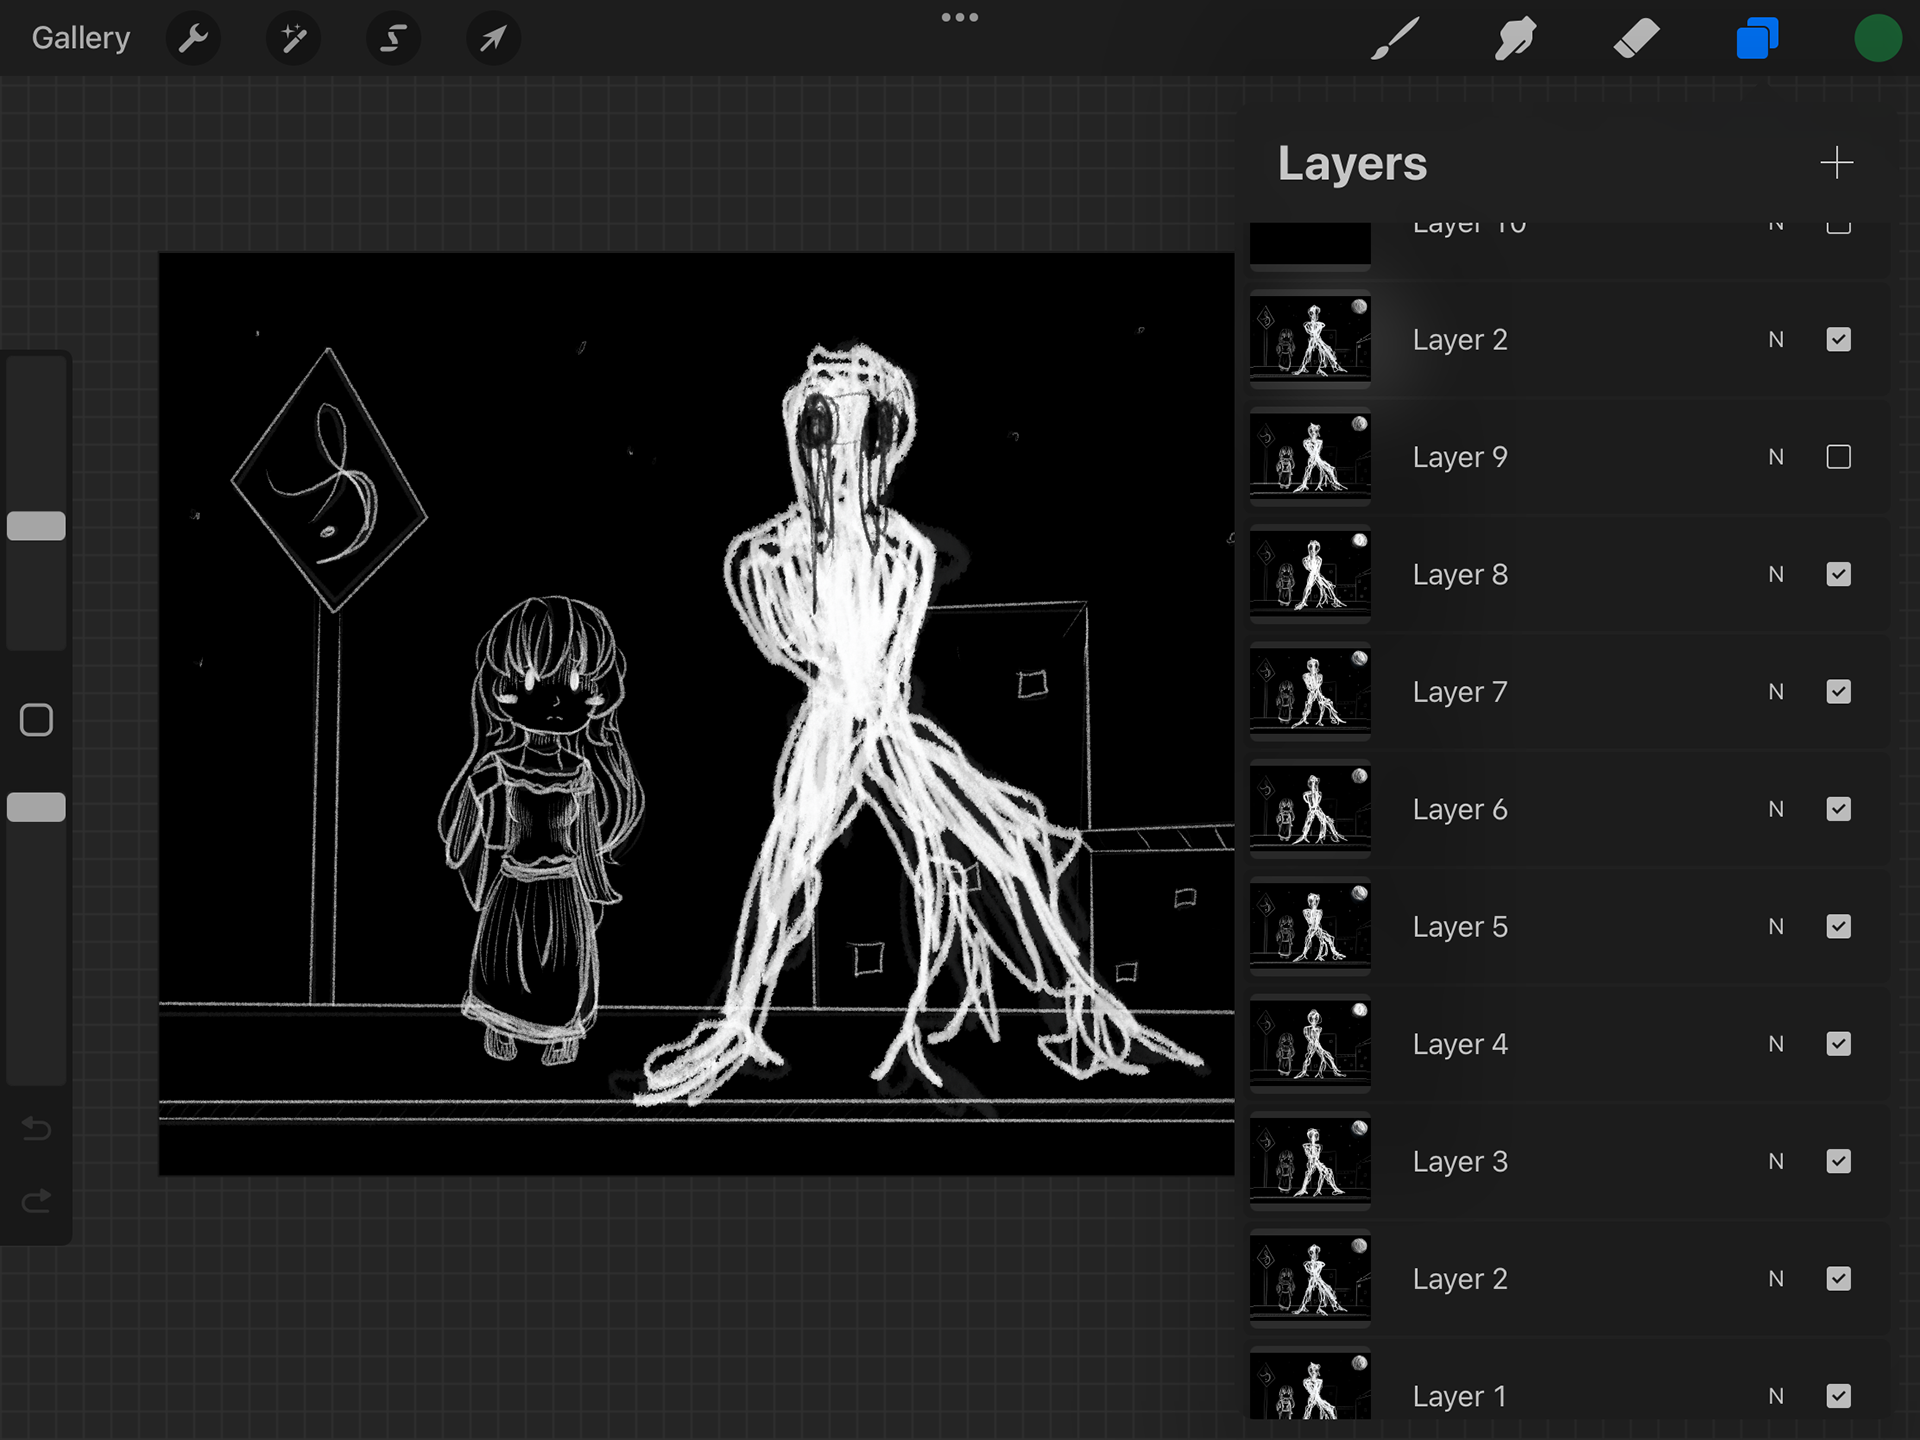Open the green color picker swatch
This screenshot has height=1440, width=1920.
1877,39
